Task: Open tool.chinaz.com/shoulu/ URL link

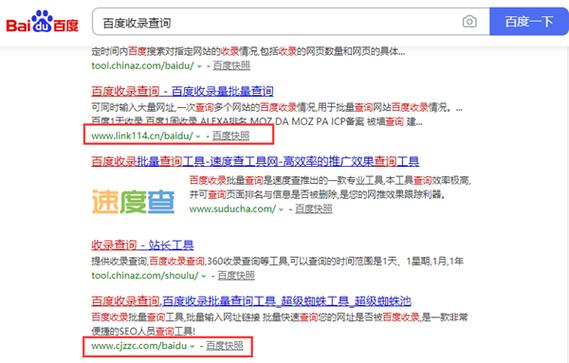Action: tap(145, 276)
